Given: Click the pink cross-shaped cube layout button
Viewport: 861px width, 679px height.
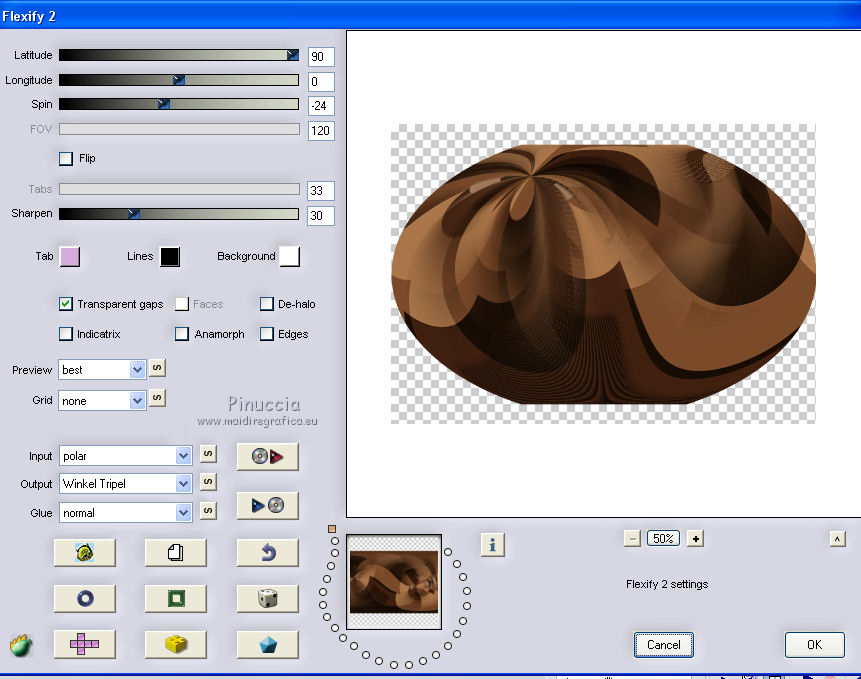Looking at the screenshot, I should 84,645.
